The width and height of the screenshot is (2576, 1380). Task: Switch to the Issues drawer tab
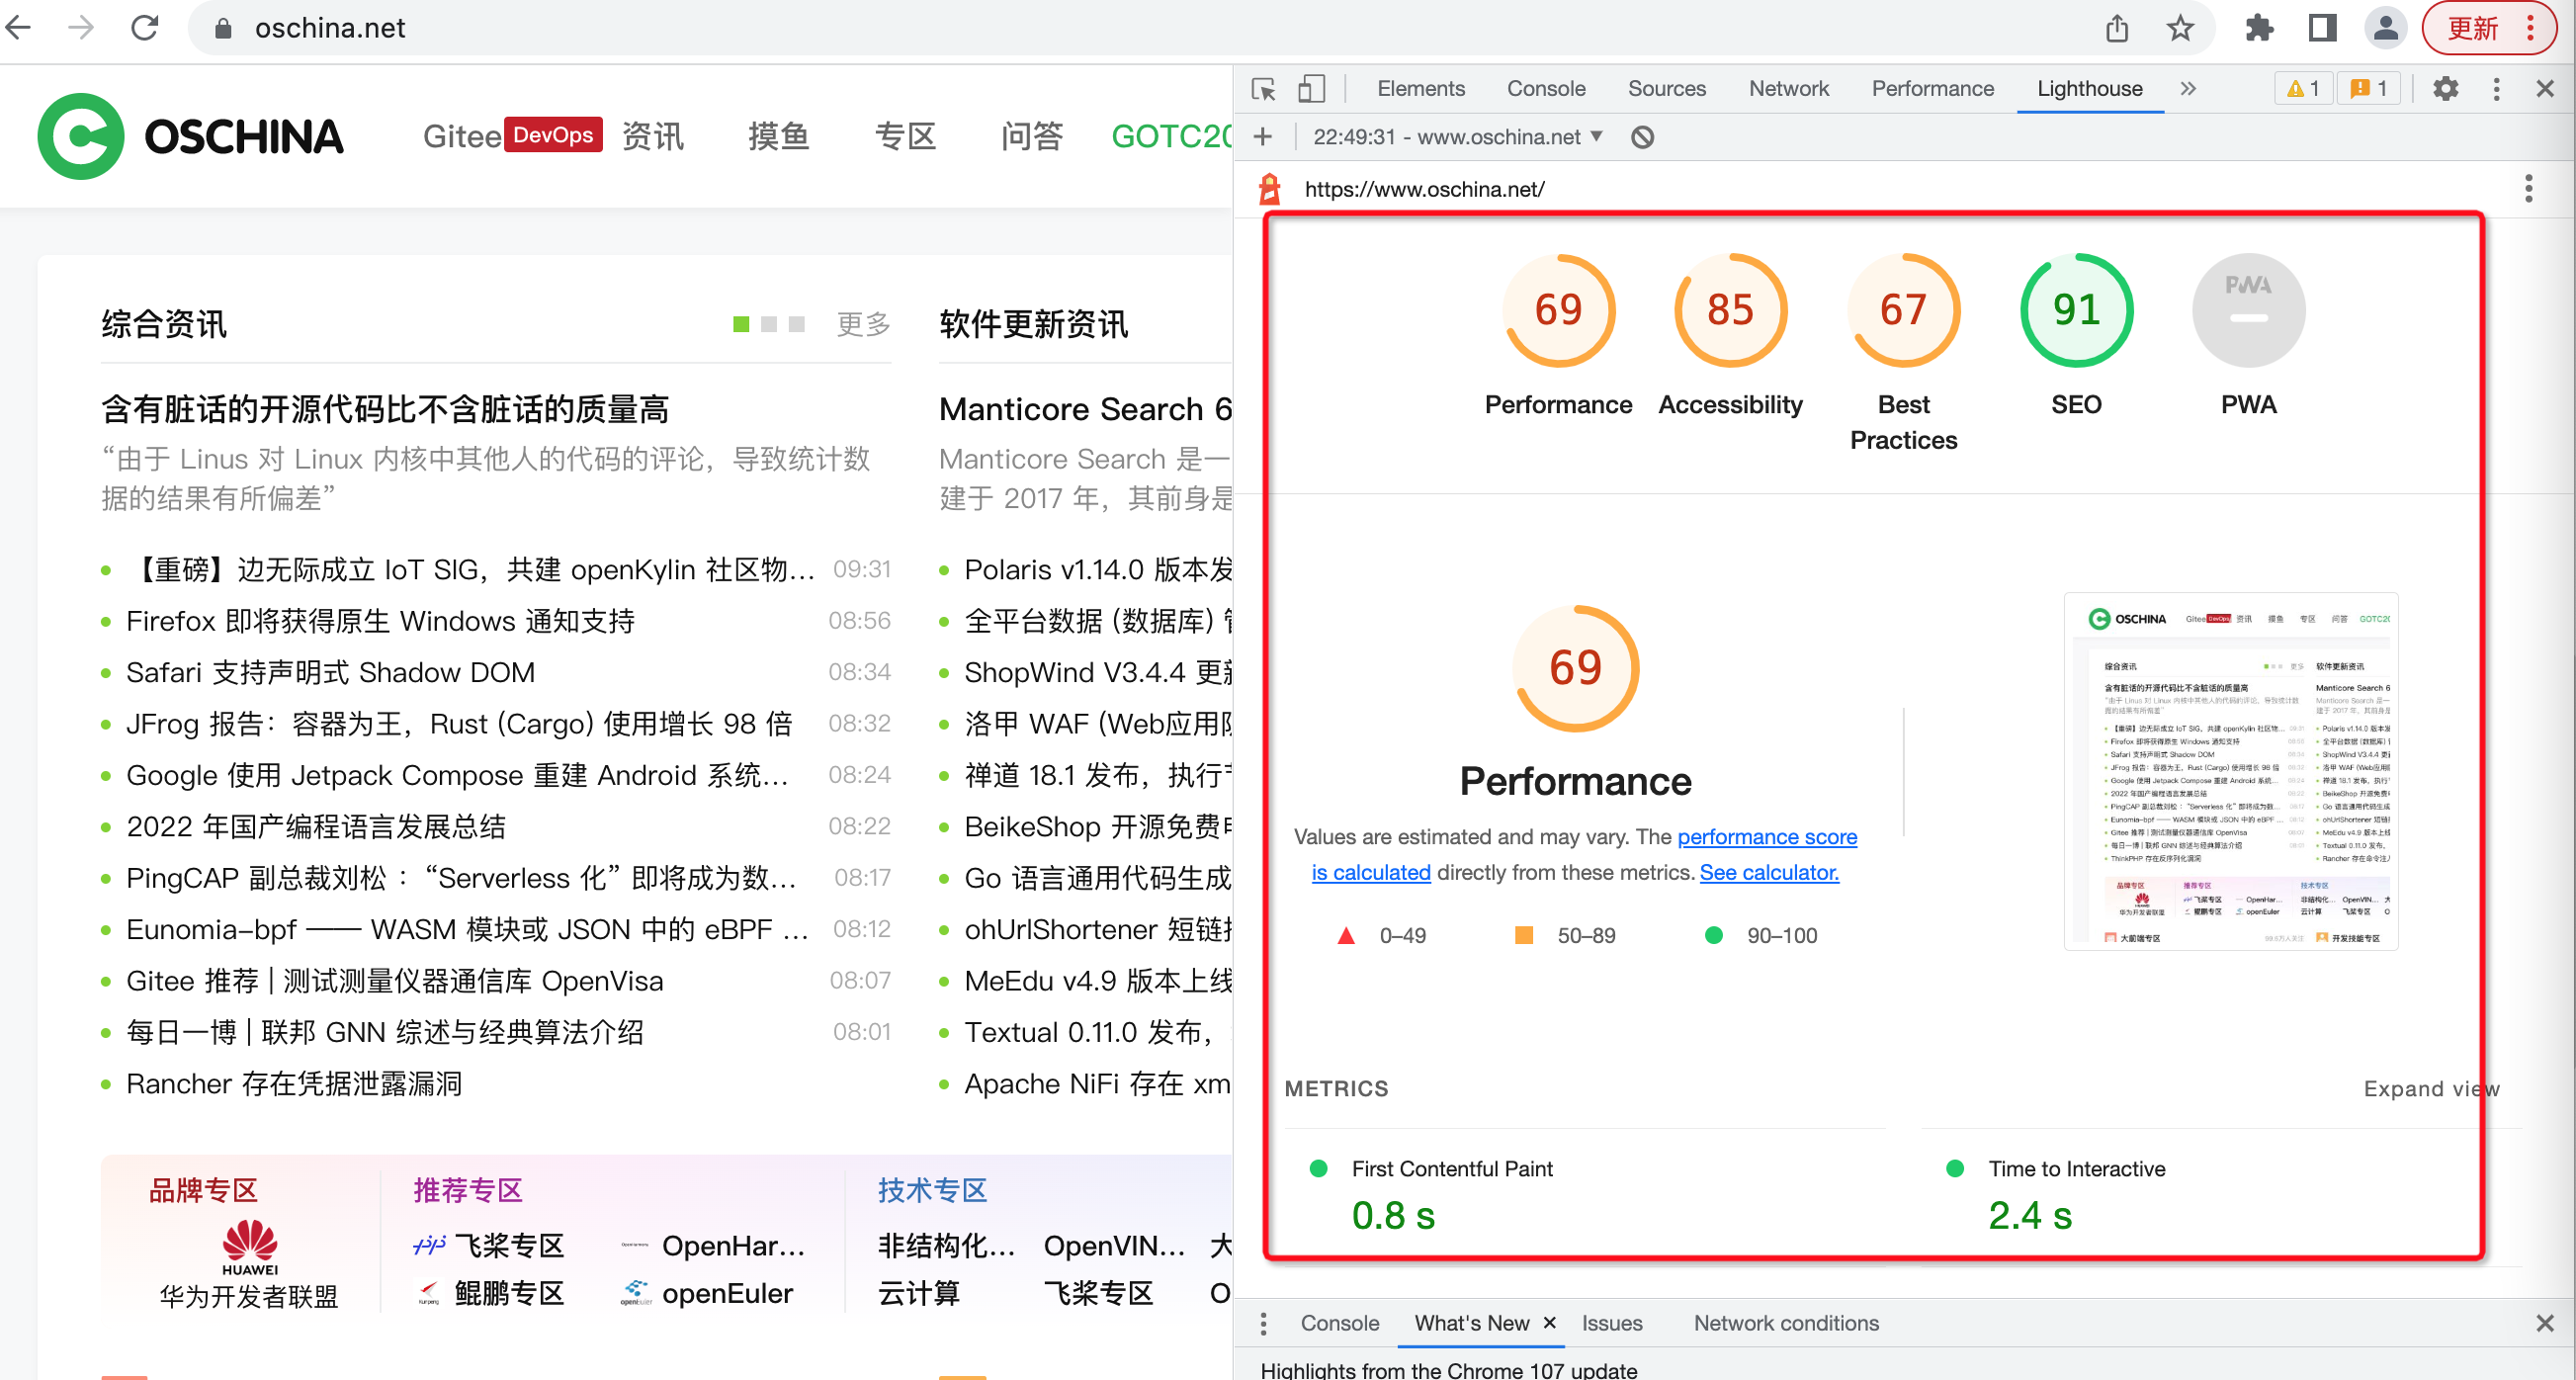[1611, 1324]
